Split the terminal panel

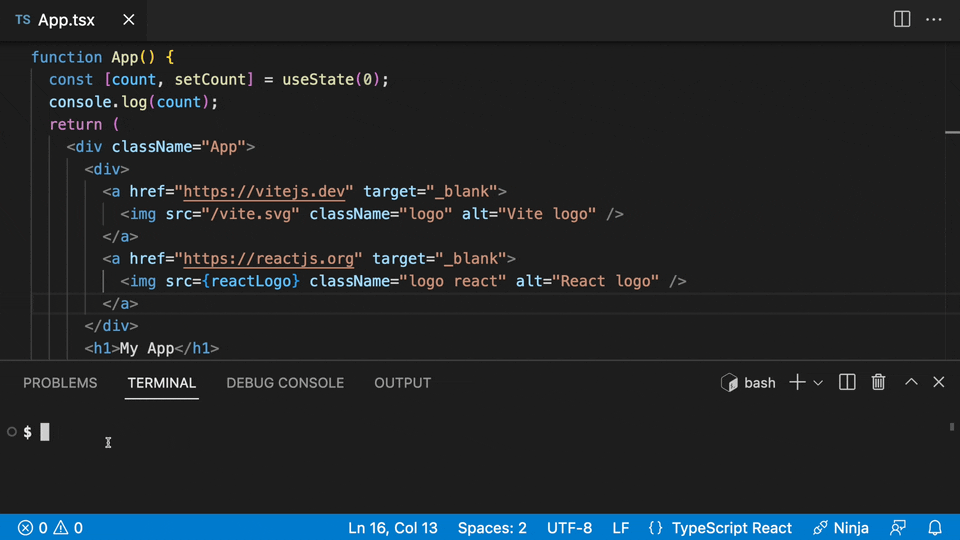click(x=847, y=382)
